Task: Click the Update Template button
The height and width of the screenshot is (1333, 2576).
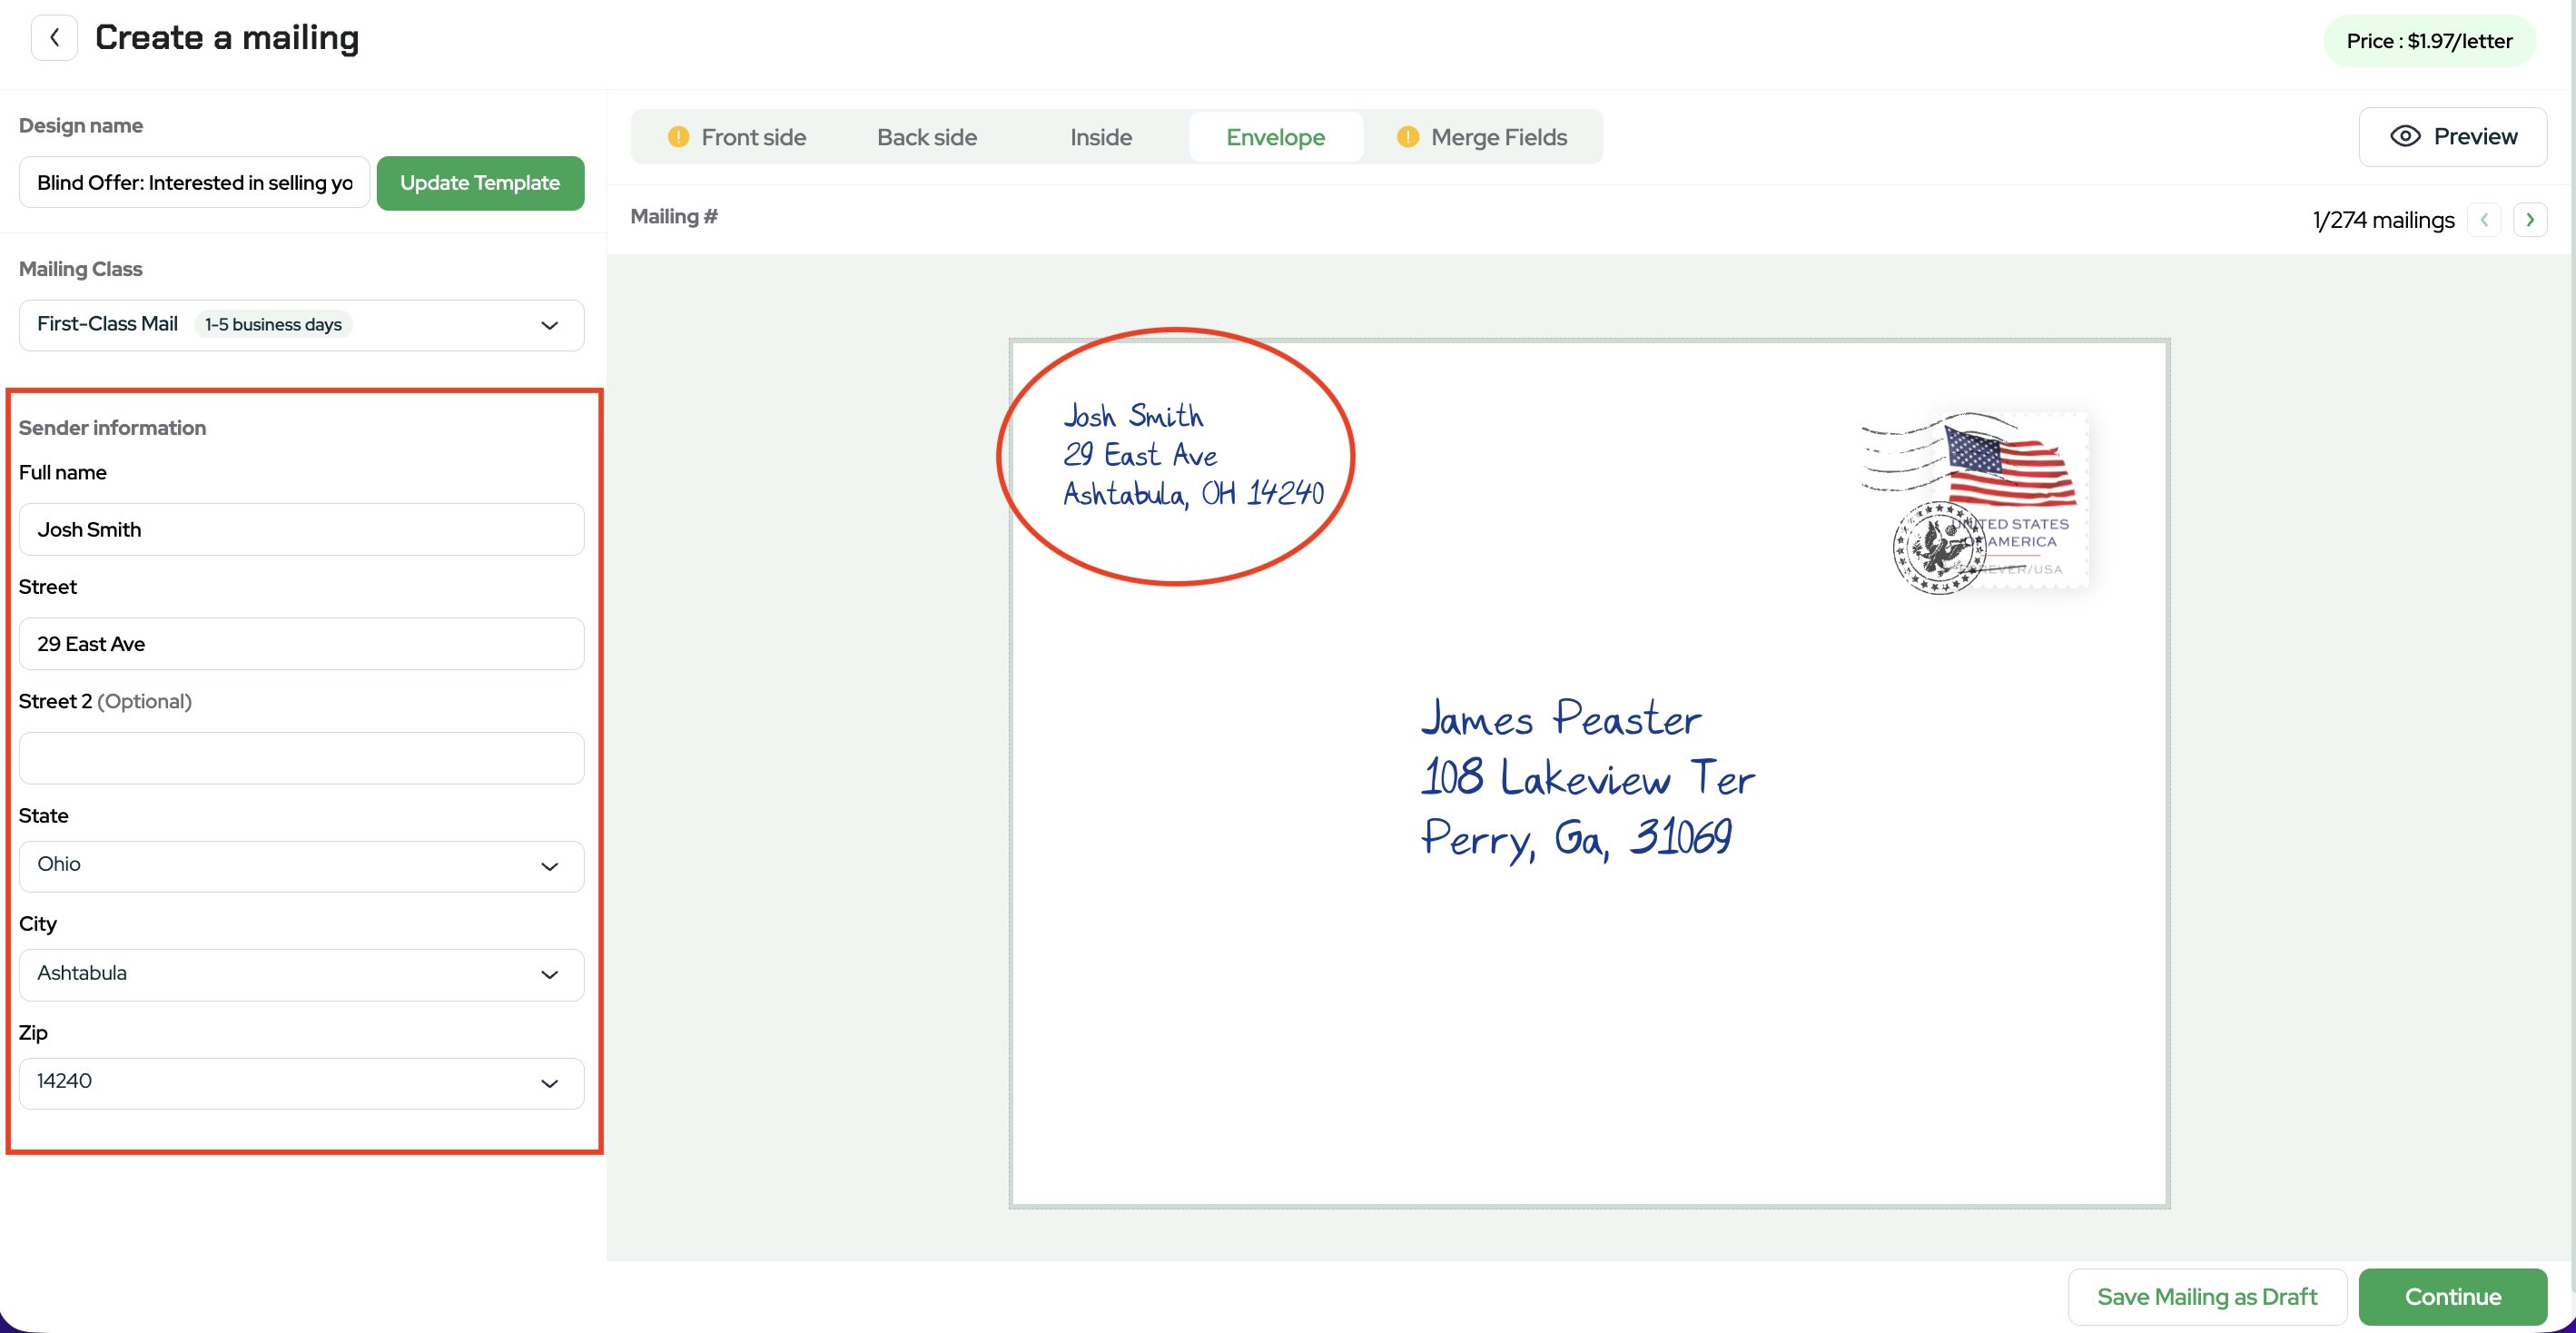Action: 480,183
